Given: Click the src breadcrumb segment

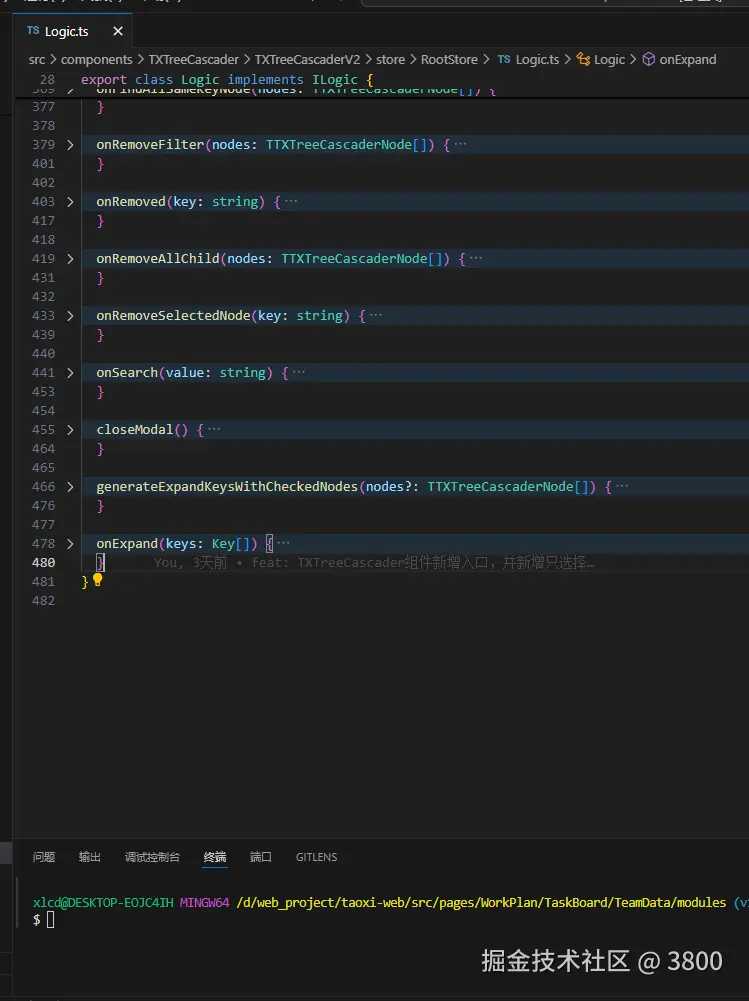Looking at the screenshot, I should click(37, 59).
